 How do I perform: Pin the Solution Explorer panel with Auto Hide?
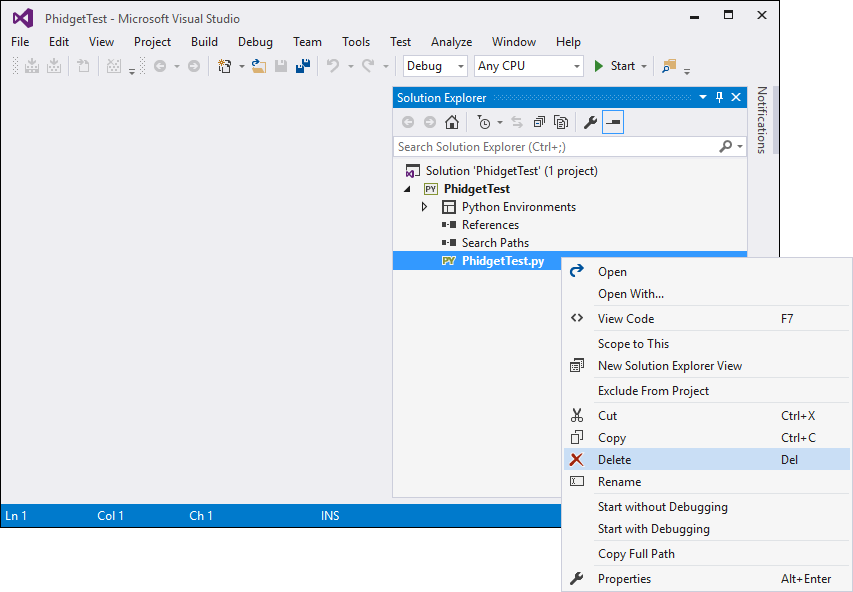[x=719, y=97]
